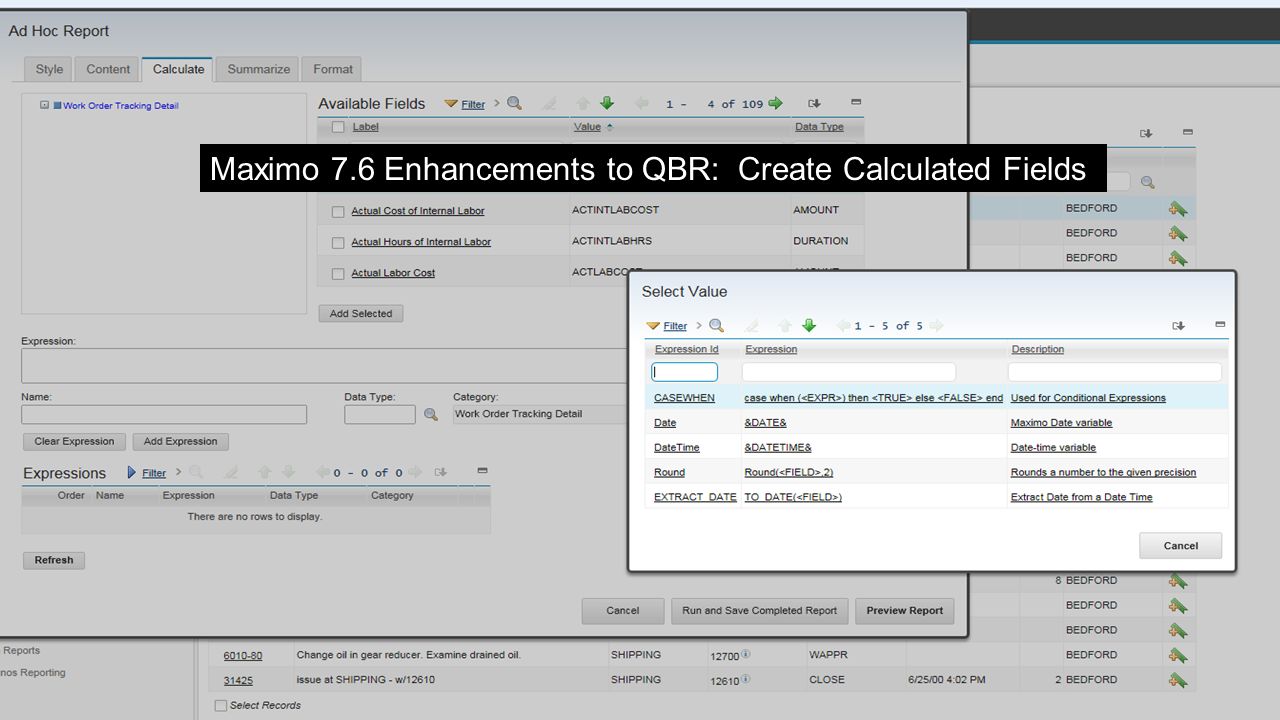This screenshot has height=720, width=1280.
Task: Go to next page of Available Fields
Action: click(x=775, y=103)
